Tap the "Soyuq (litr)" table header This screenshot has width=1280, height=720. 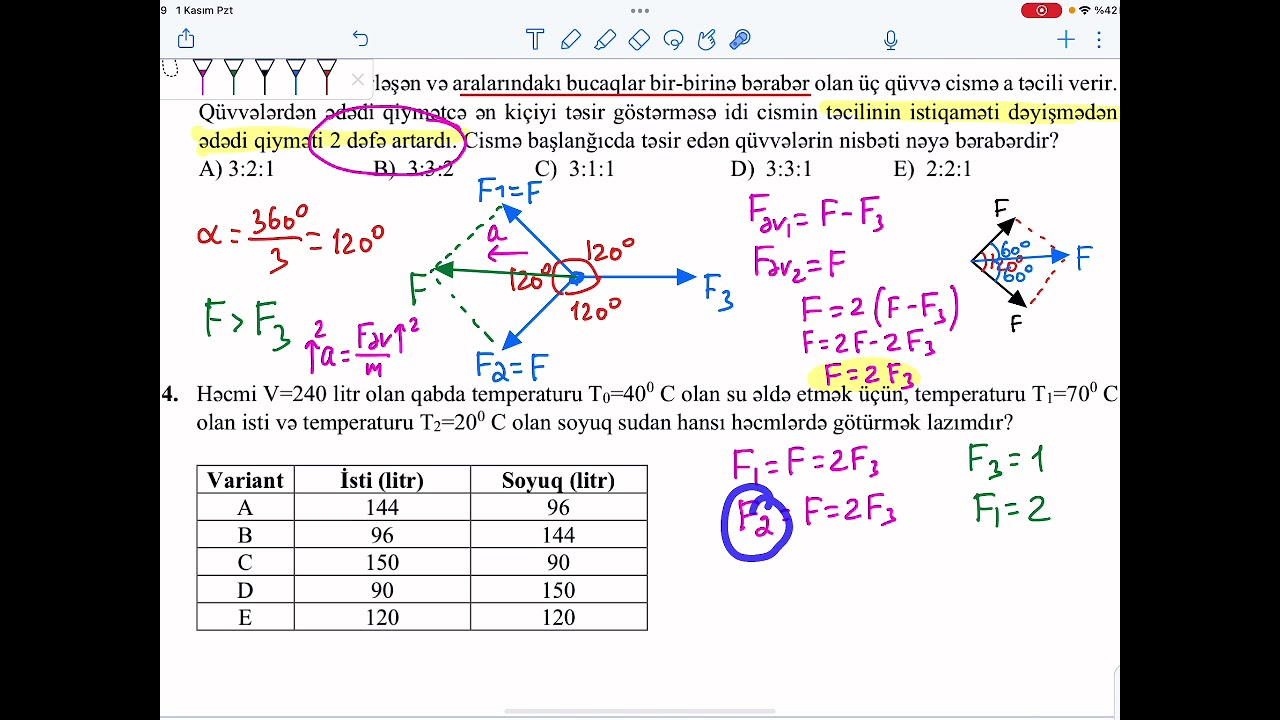(x=558, y=480)
